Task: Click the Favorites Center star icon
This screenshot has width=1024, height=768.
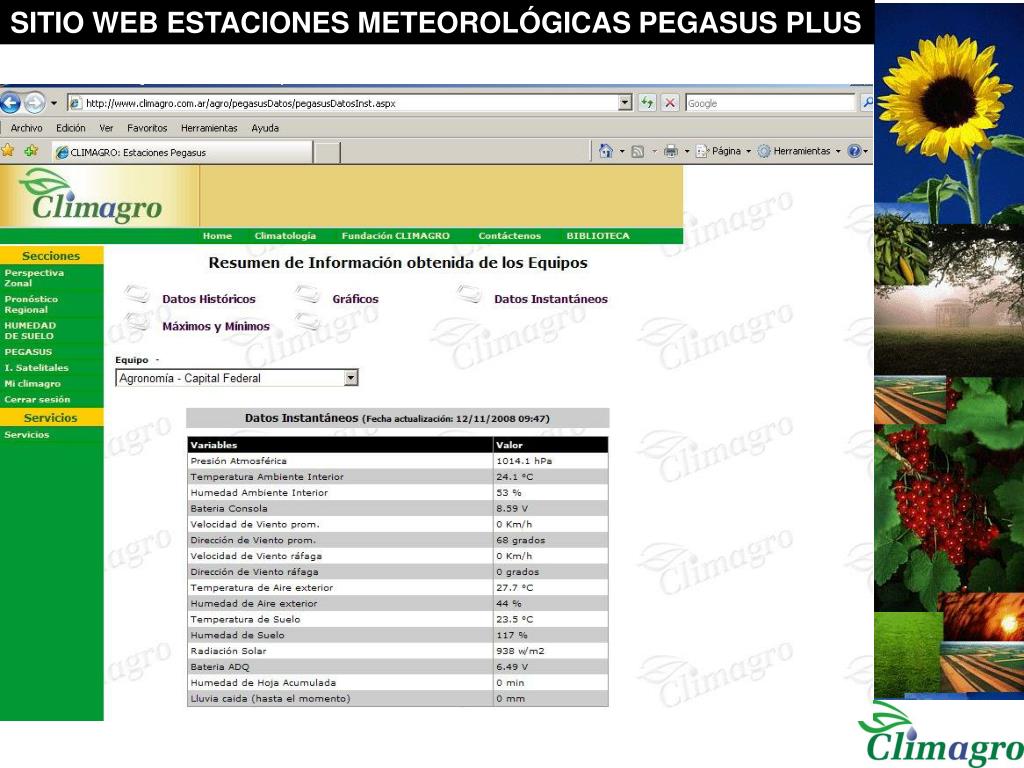Action: tap(8, 151)
